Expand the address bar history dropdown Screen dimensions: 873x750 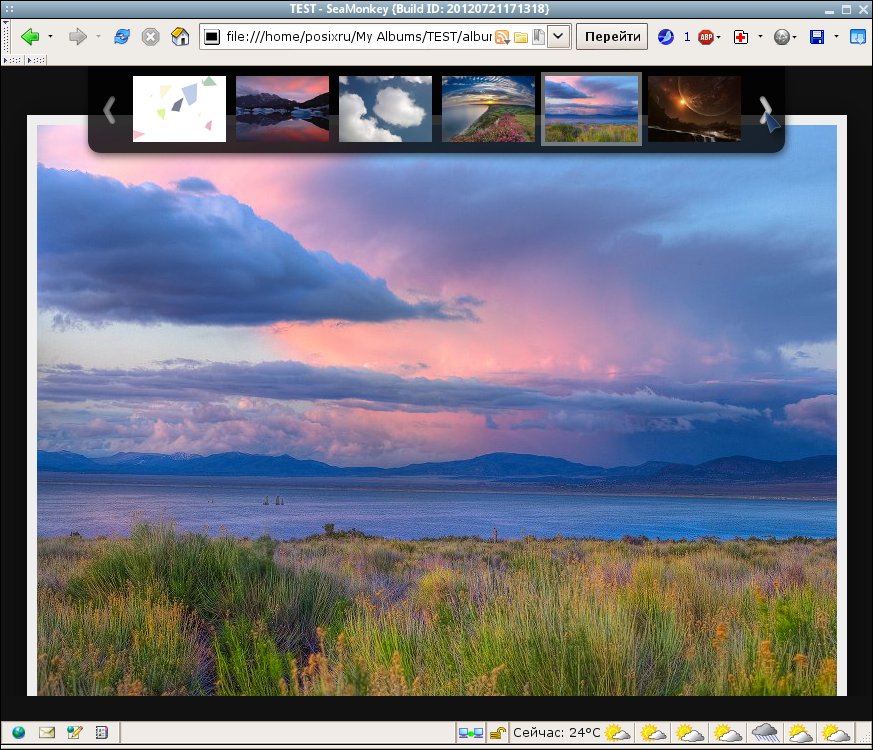[558, 37]
